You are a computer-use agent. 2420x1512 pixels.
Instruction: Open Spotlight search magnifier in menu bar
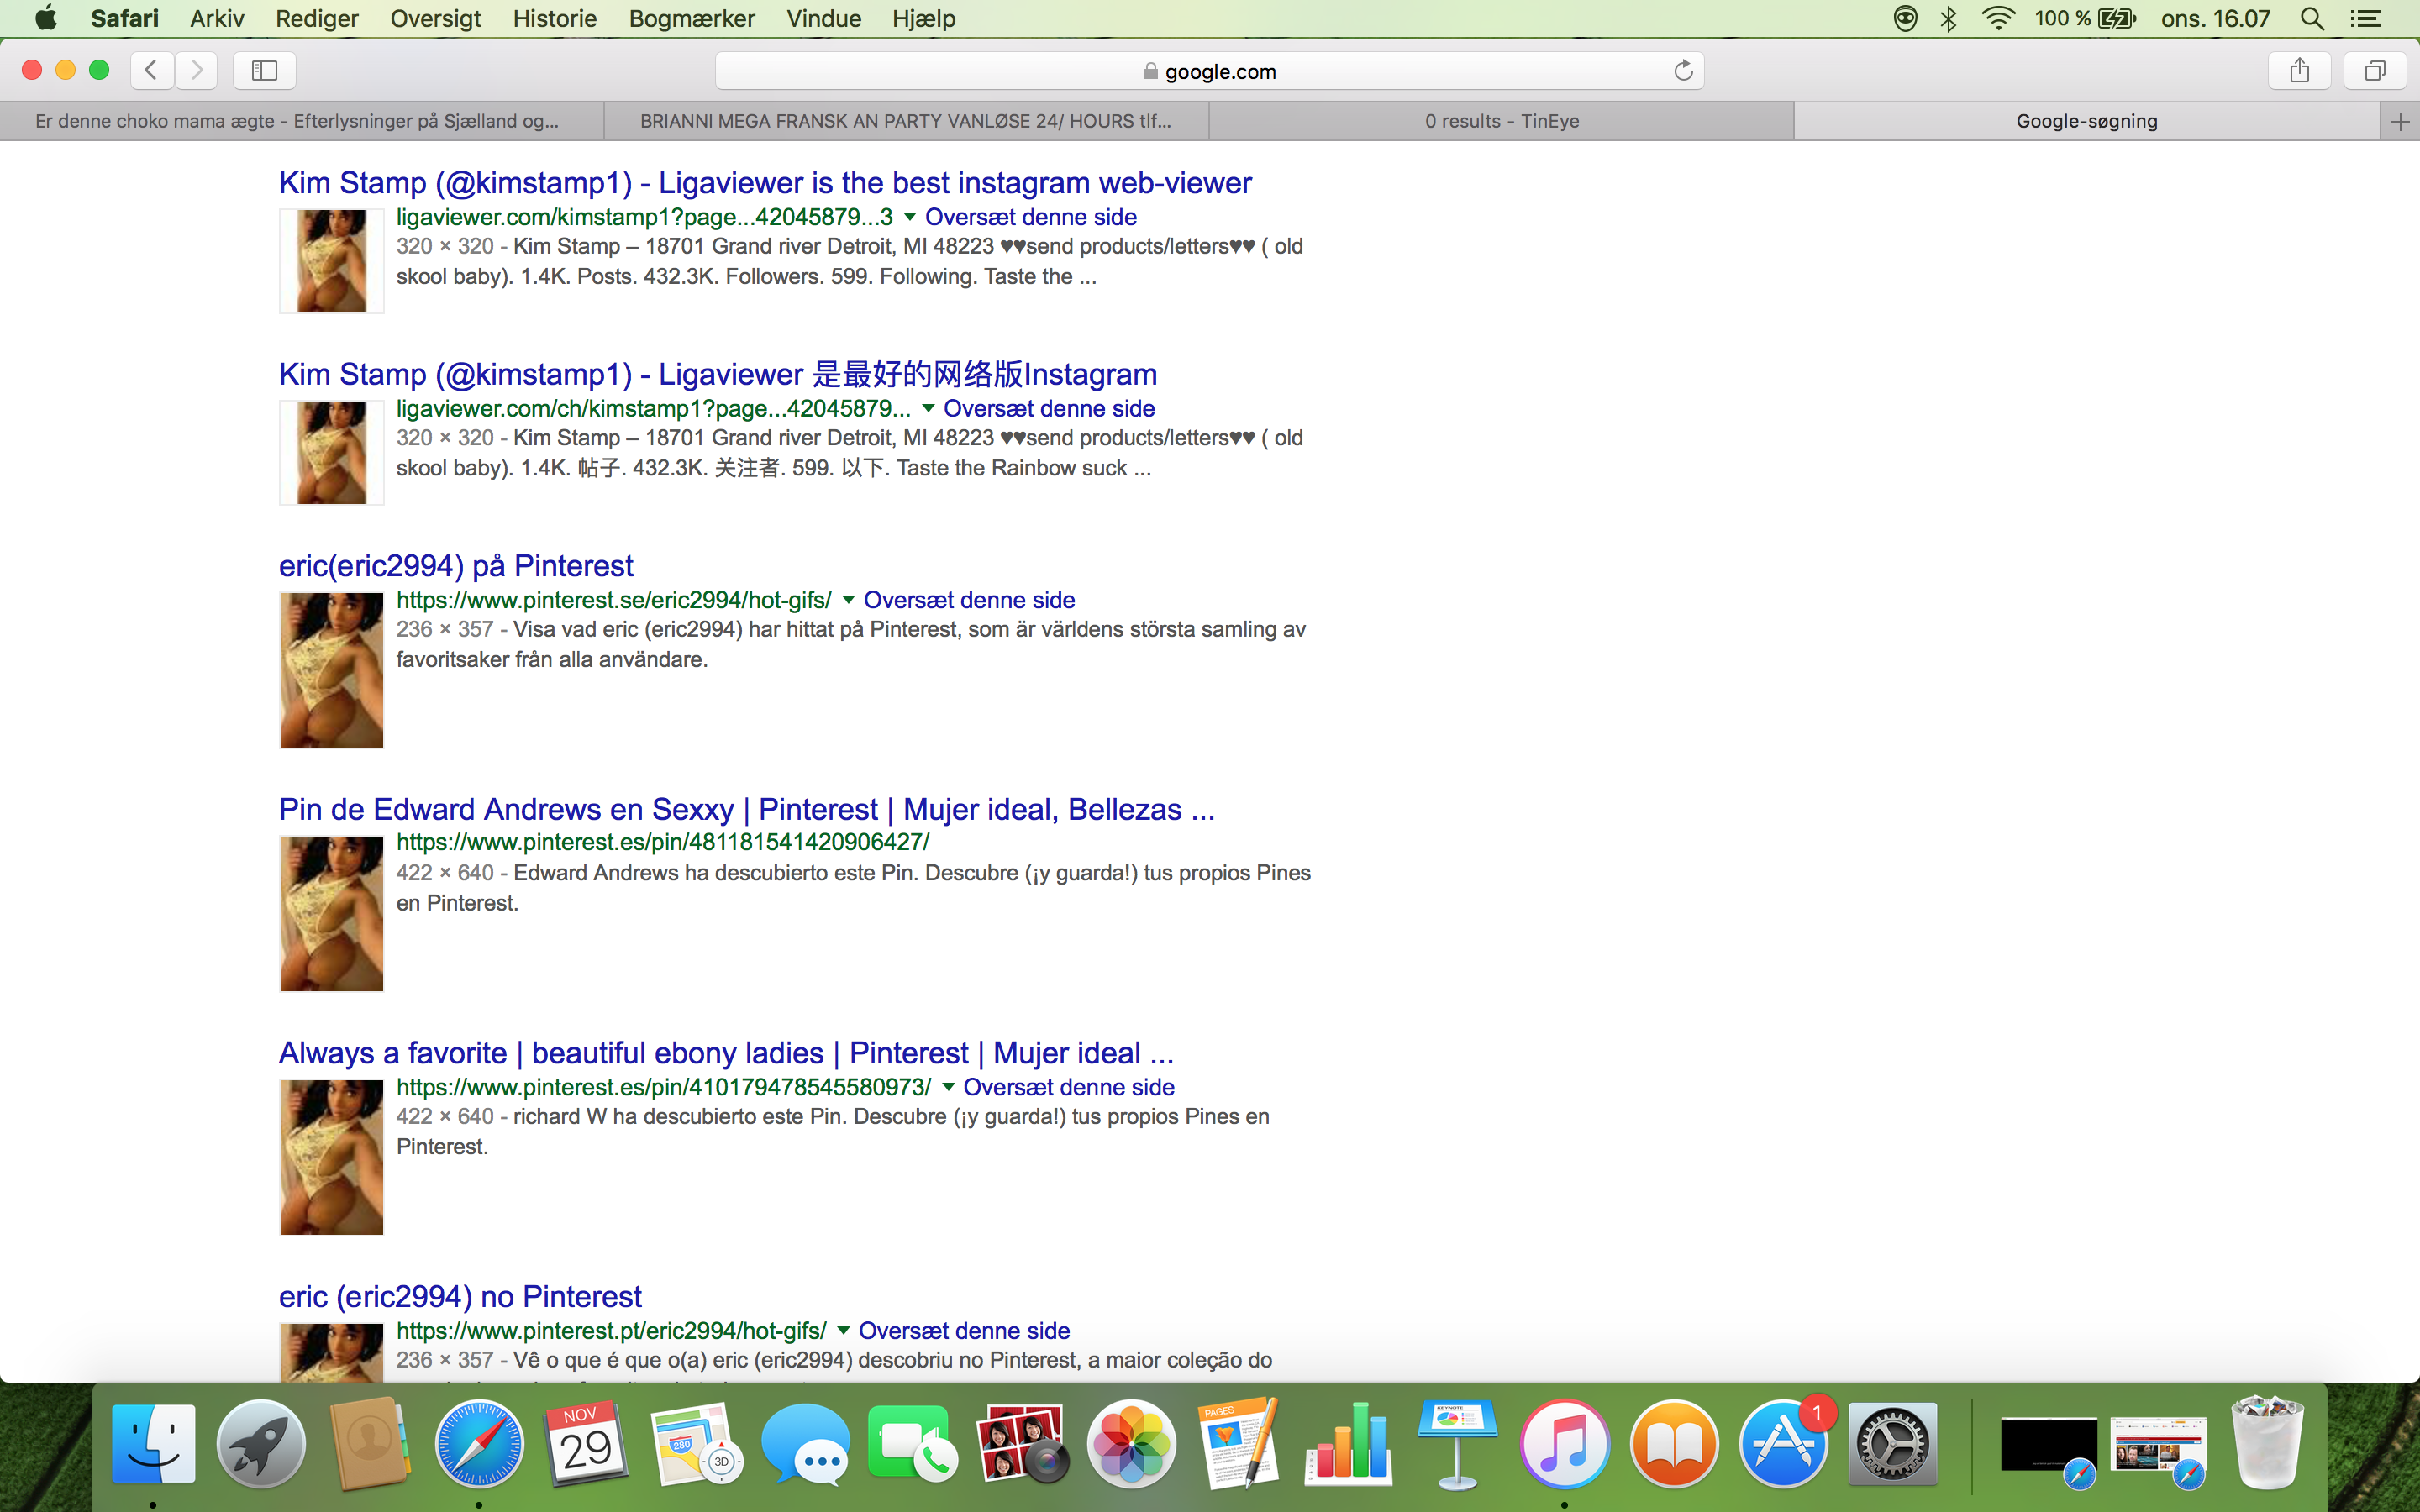point(2312,19)
